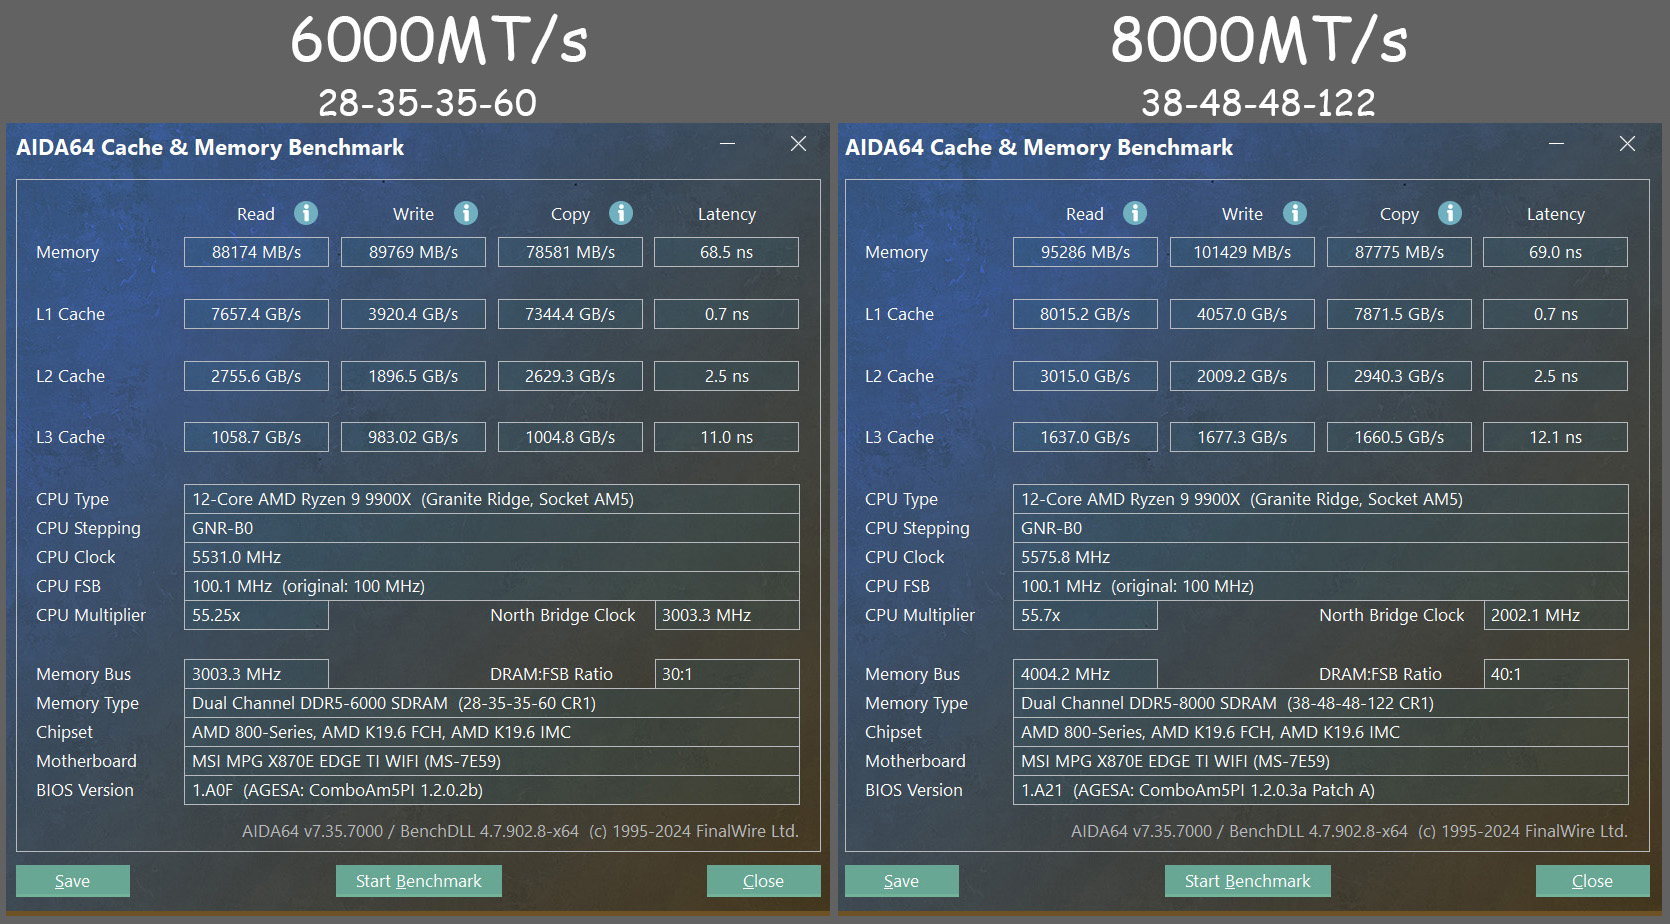Select L2 Cache read 3015.0 GB/s
This screenshot has height=924, width=1670.
point(1085,376)
